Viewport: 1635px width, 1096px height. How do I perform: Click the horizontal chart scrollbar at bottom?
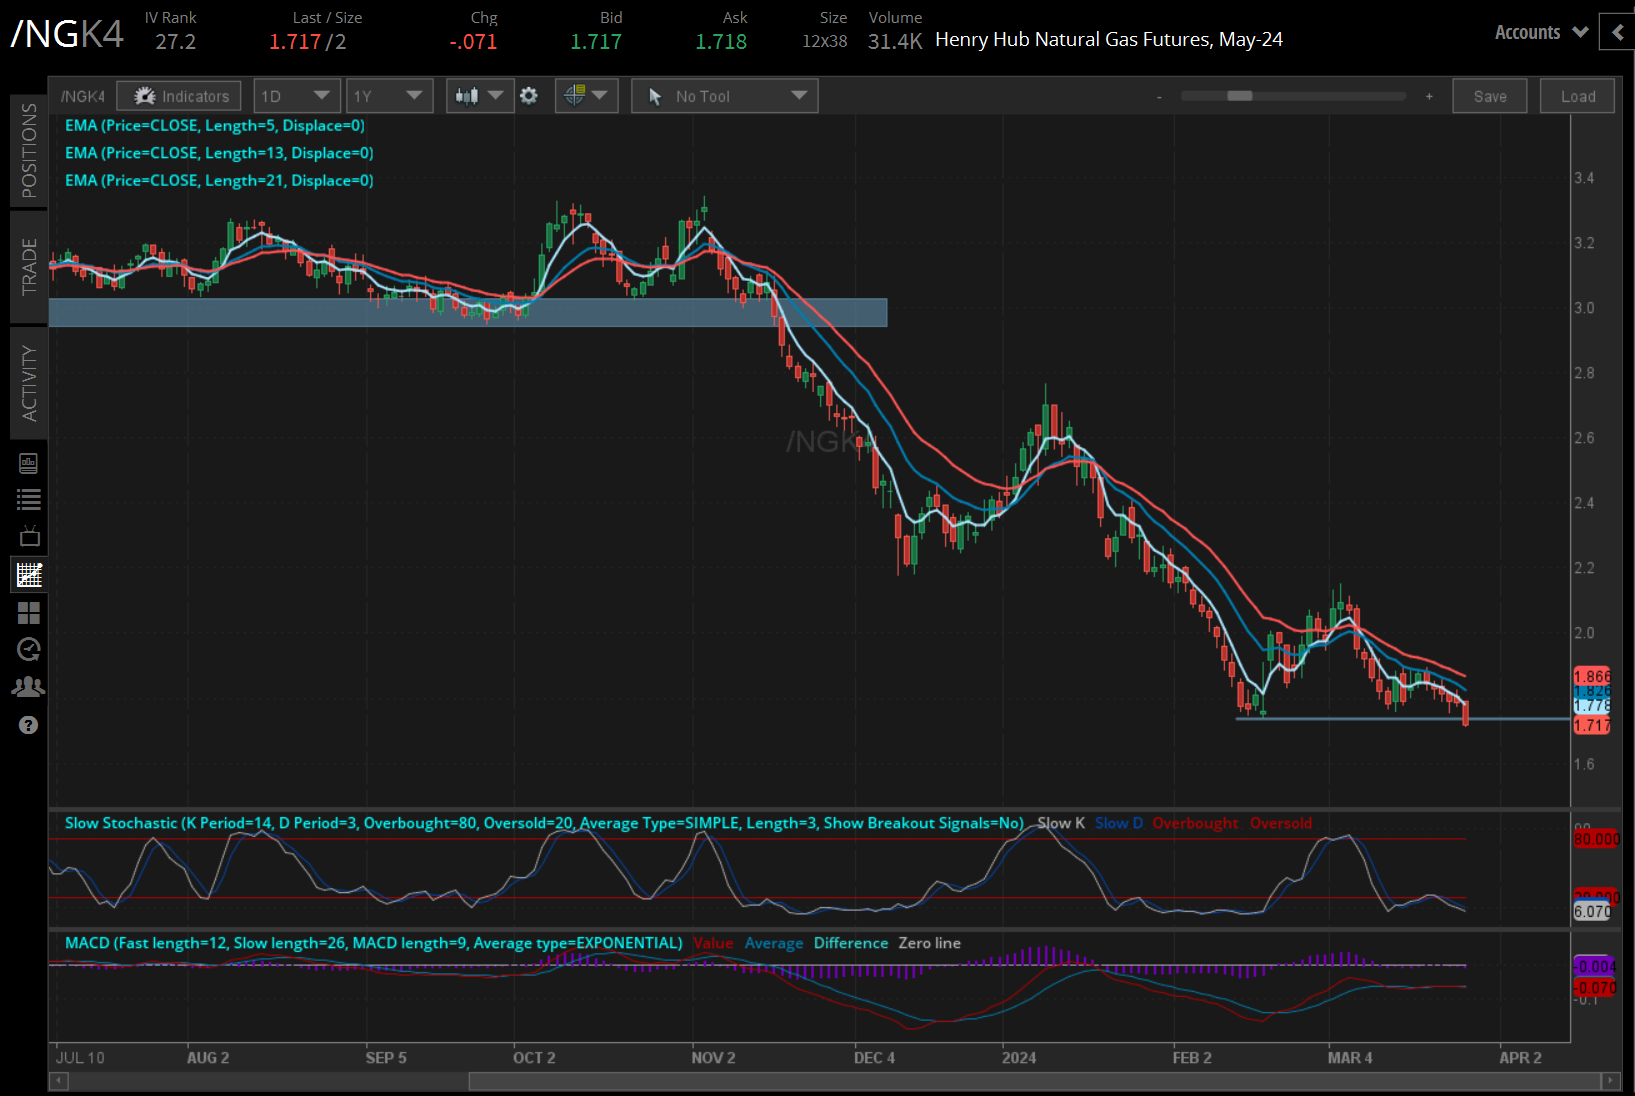[x=1034, y=1081]
